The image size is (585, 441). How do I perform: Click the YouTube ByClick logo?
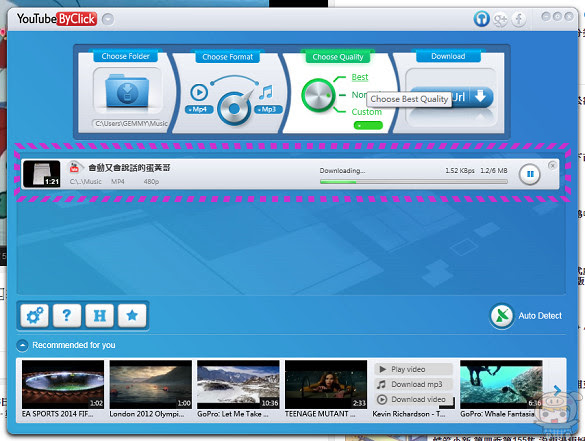57,19
